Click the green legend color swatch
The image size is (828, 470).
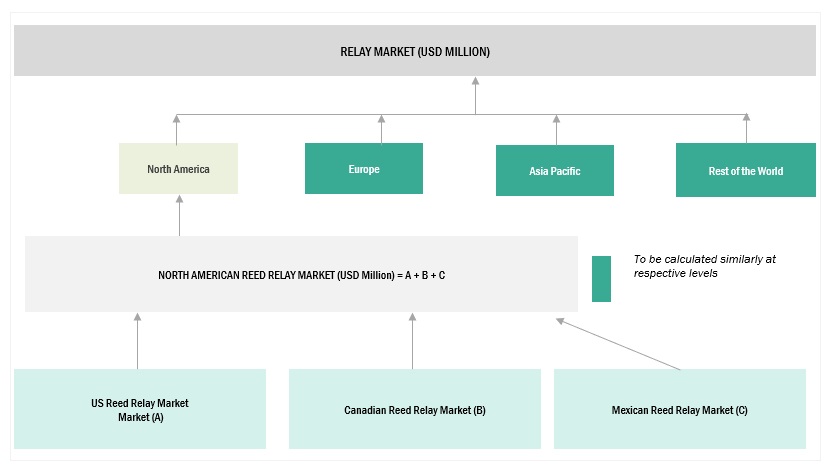601,279
